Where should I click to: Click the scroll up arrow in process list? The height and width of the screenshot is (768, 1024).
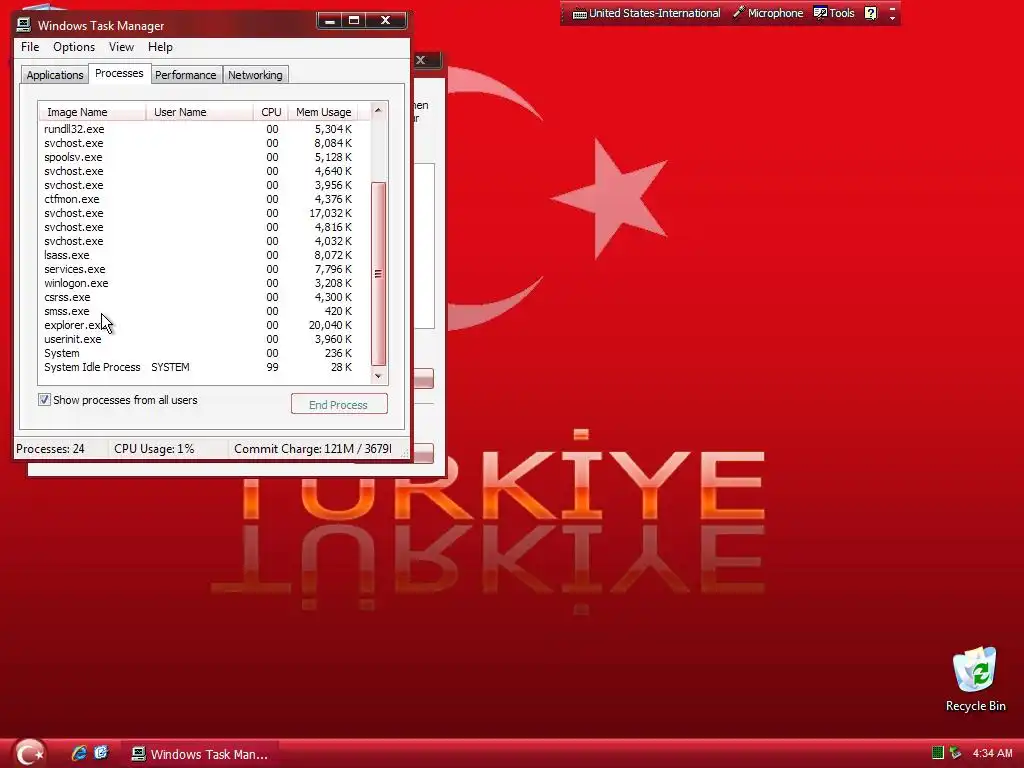[x=378, y=110]
